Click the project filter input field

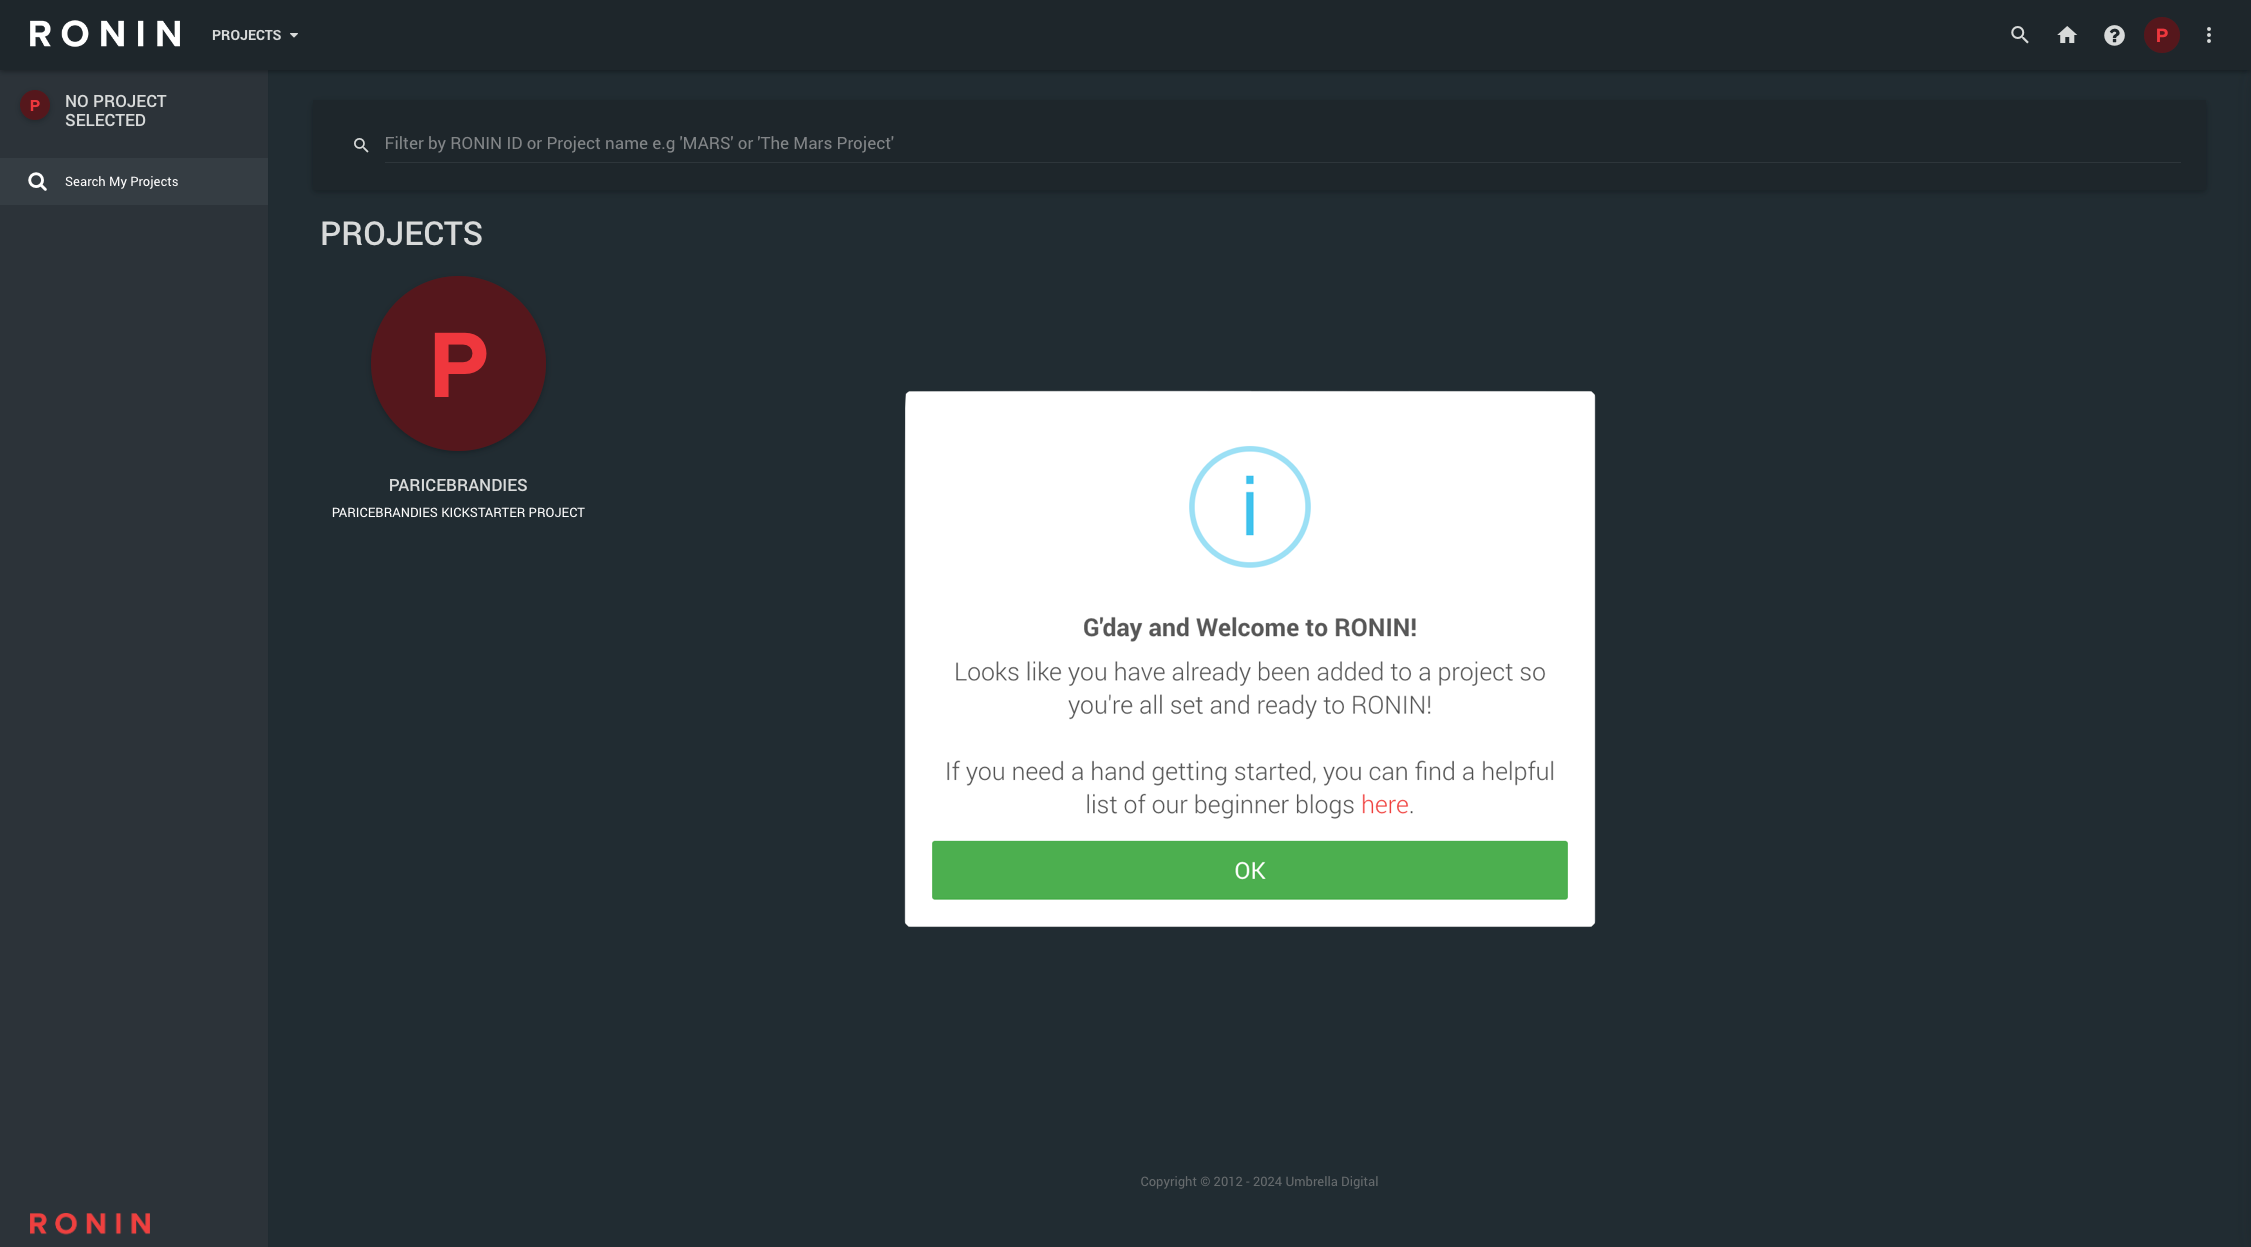(x=1280, y=143)
